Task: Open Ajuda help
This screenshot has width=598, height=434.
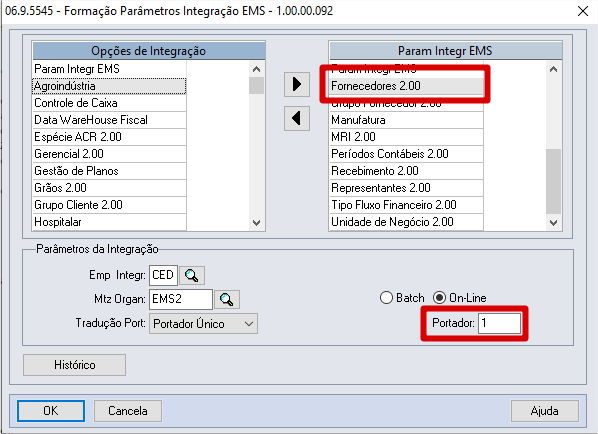Action: tap(545, 411)
